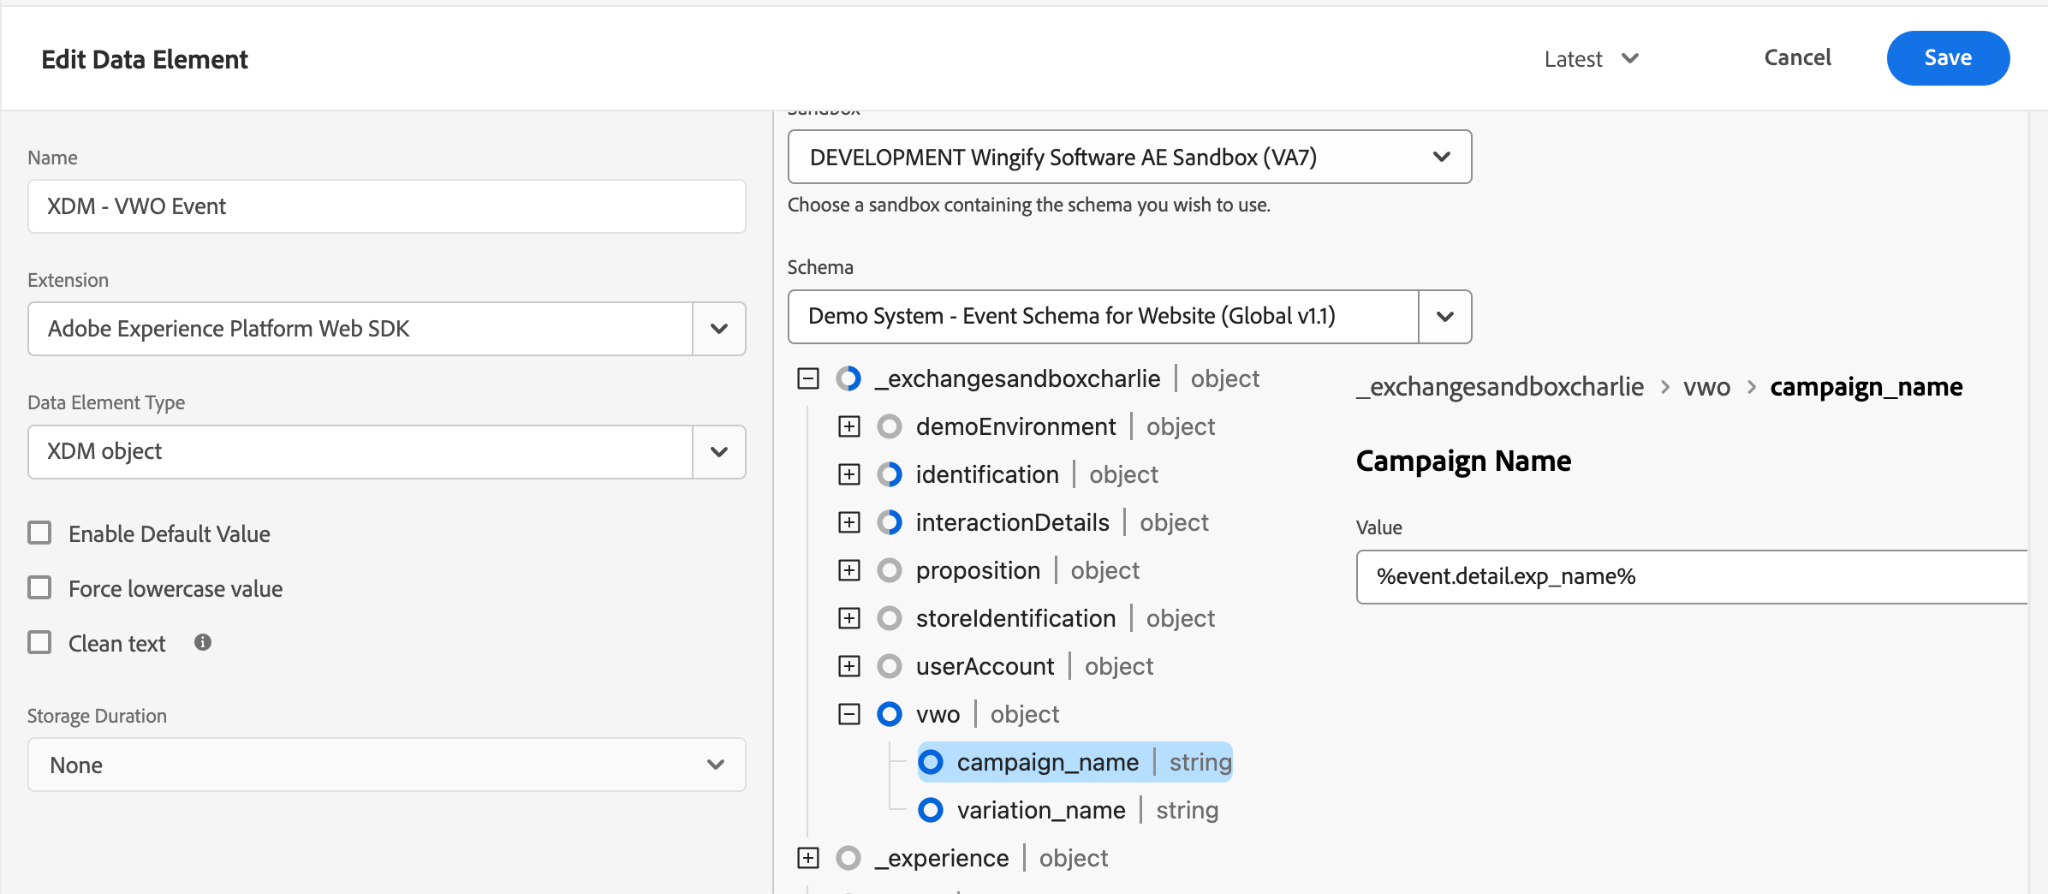Screen dimensions: 2048x894
Task: Click the circle icon beside interactionDetails
Action: point(889,523)
